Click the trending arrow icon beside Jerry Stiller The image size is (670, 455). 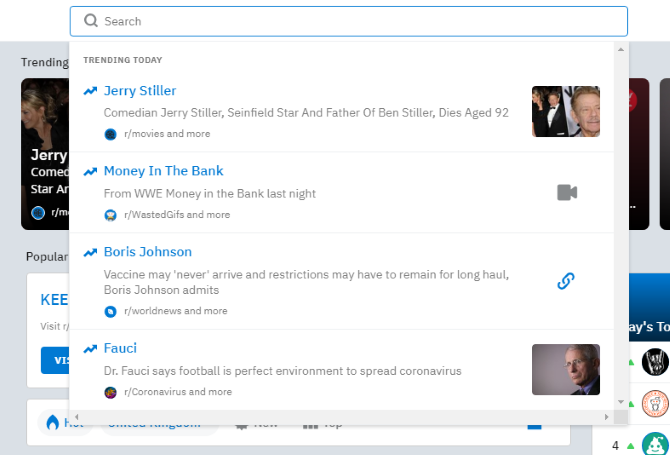(91, 91)
